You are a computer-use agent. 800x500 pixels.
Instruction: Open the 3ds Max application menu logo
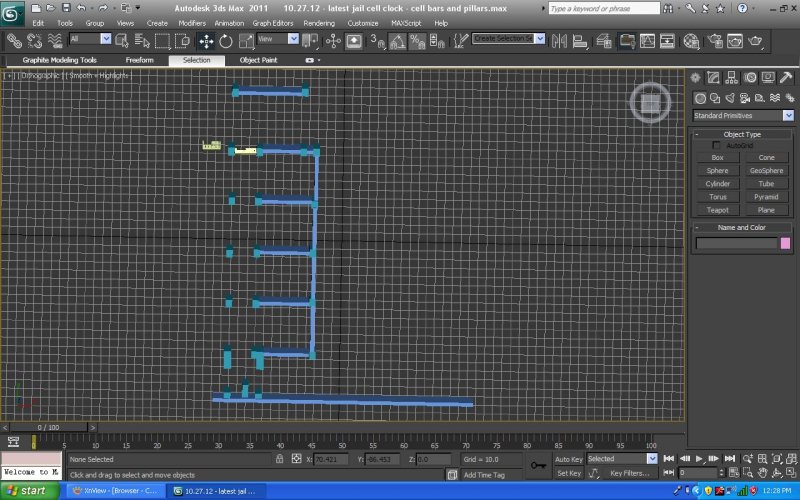[x=11, y=13]
